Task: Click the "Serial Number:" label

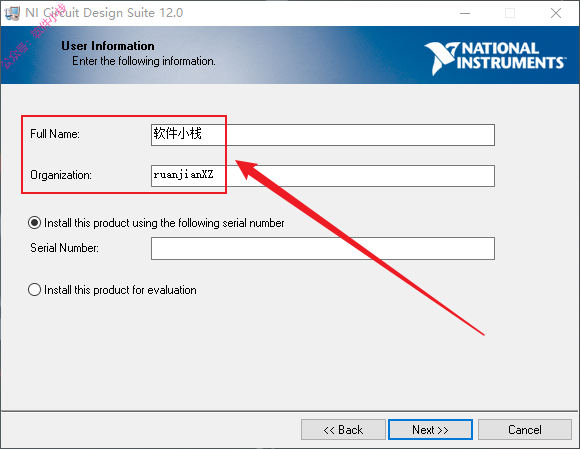Action: pos(64,248)
